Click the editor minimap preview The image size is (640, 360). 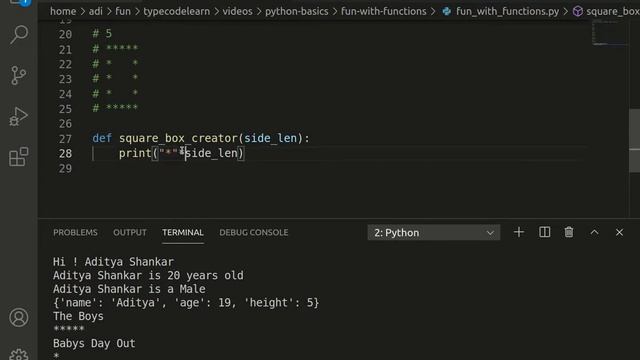click(610, 33)
